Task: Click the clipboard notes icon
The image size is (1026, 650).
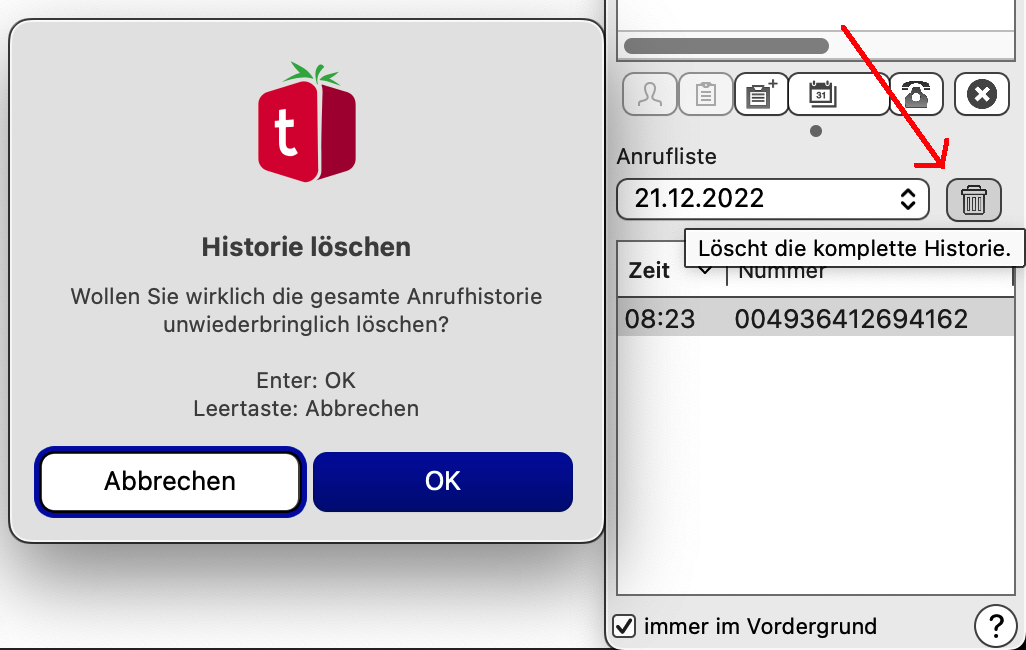Action: [x=705, y=94]
